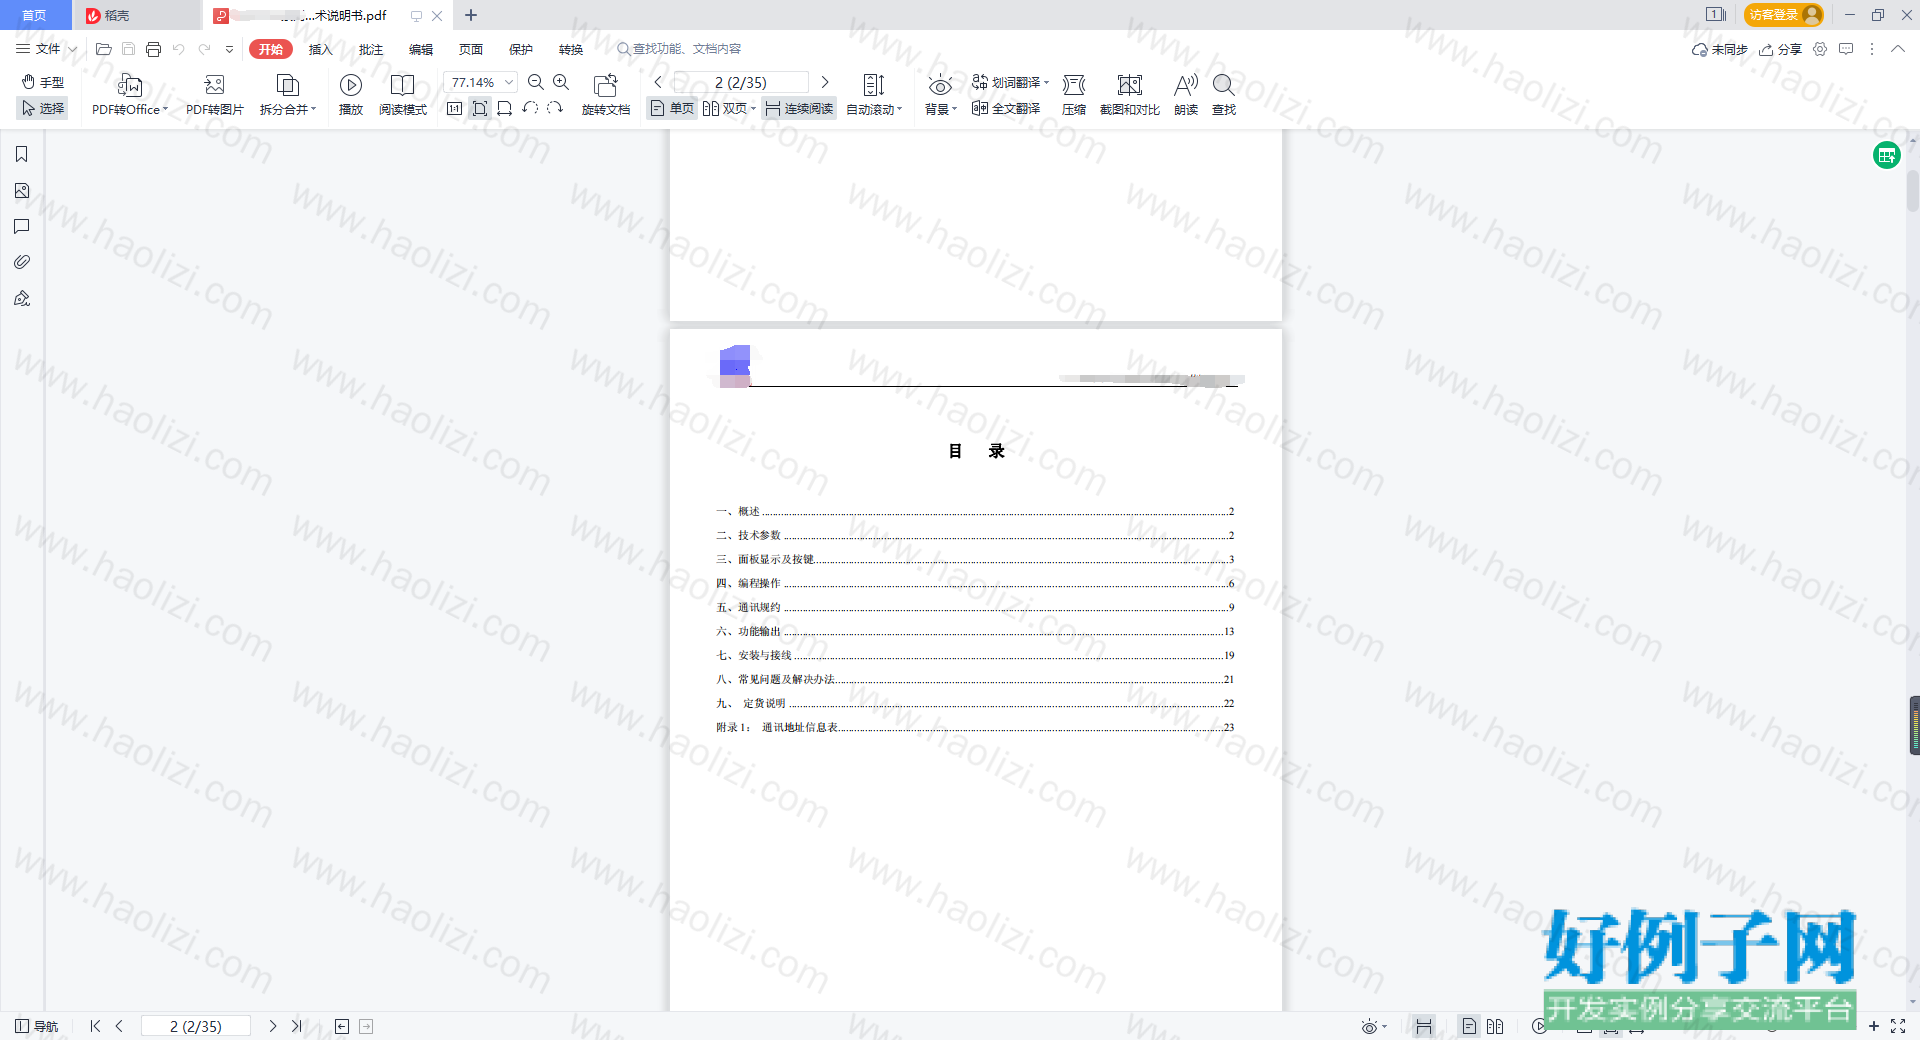Click 分享 share button
This screenshot has width=1920, height=1040.
click(1780, 49)
